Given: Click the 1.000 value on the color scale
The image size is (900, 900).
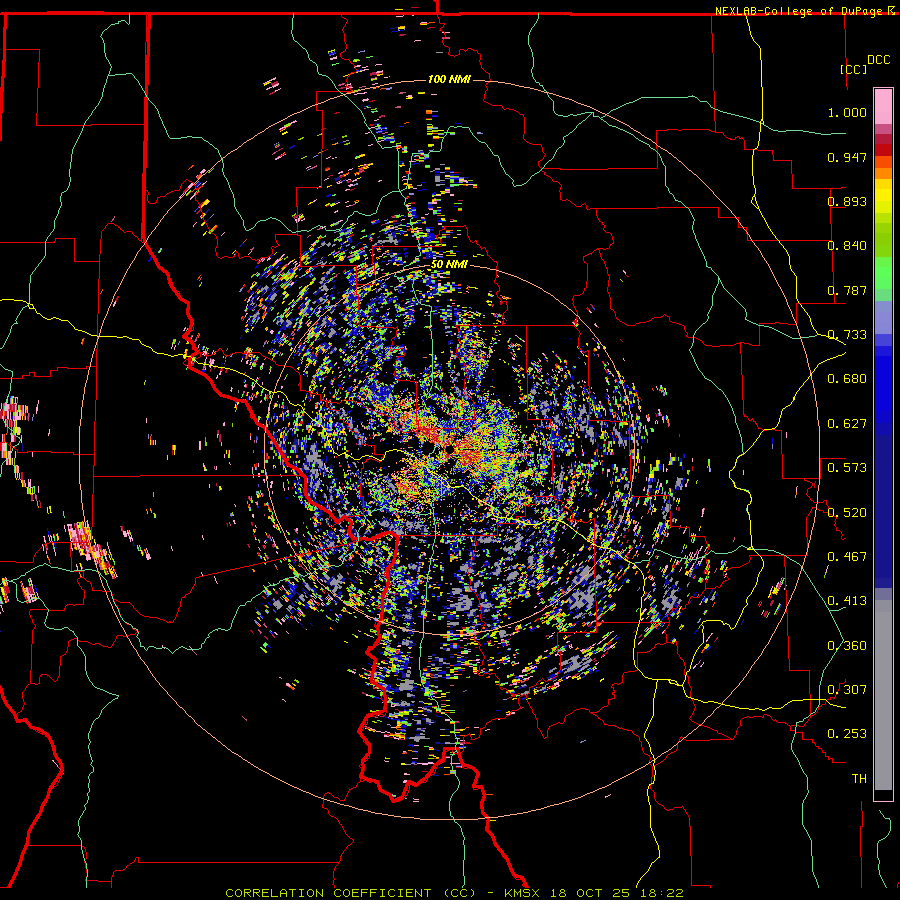Looking at the screenshot, I should click(847, 112).
